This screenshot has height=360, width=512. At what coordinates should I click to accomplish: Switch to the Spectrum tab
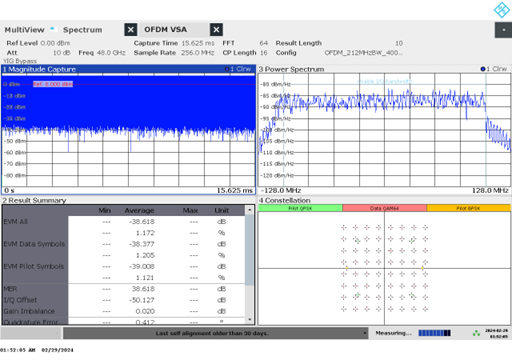(82, 30)
